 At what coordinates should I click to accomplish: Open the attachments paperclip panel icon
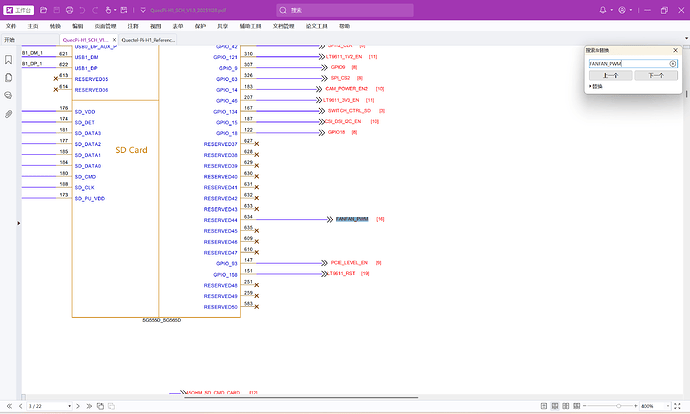pyautogui.click(x=8, y=114)
